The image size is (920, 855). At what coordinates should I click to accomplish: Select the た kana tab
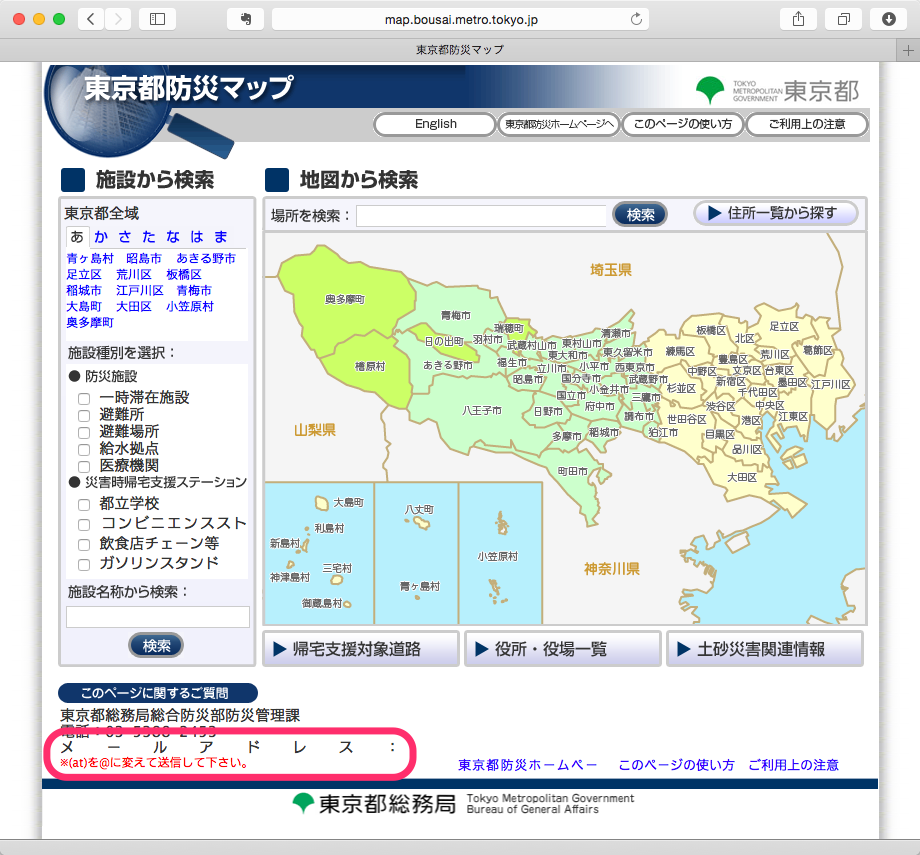tap(148, 236)
